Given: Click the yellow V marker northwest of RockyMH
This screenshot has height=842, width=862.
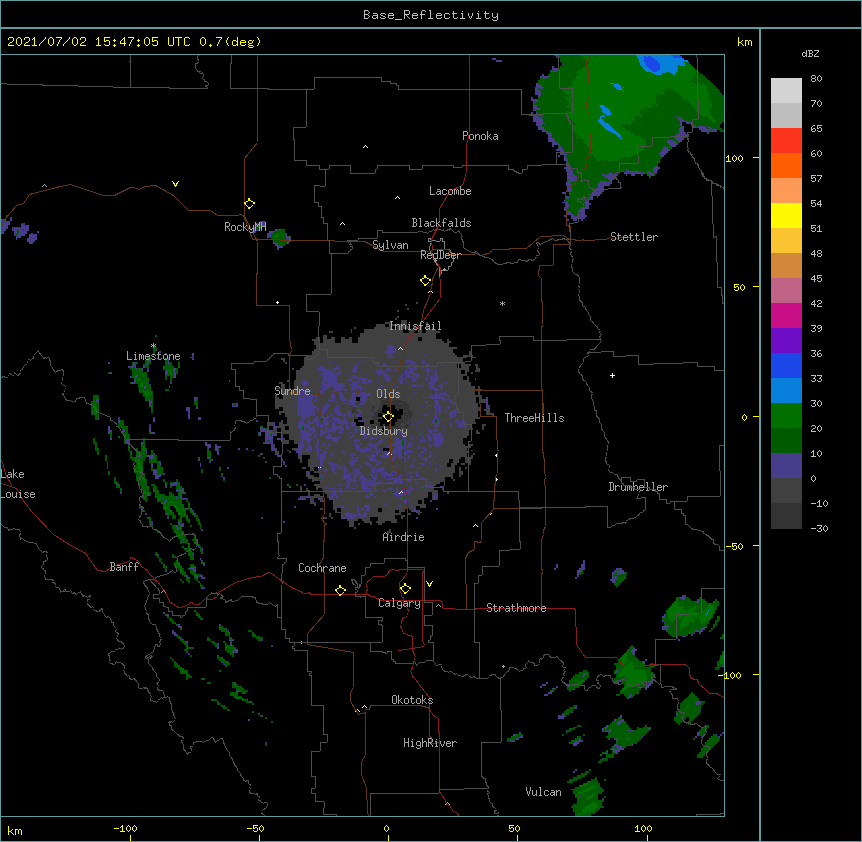Looking at the screenshot, I should 175,184.
